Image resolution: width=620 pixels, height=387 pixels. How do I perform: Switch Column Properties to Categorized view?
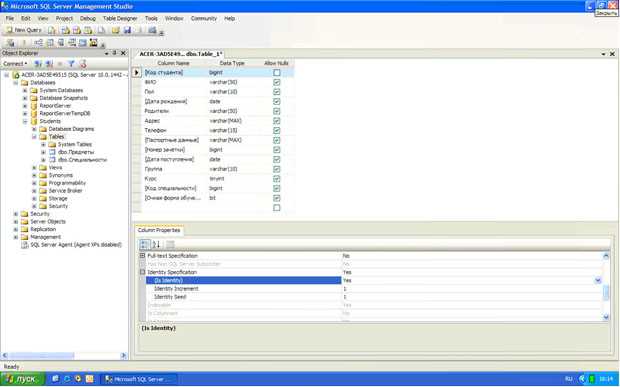click(x=145, y=244)
